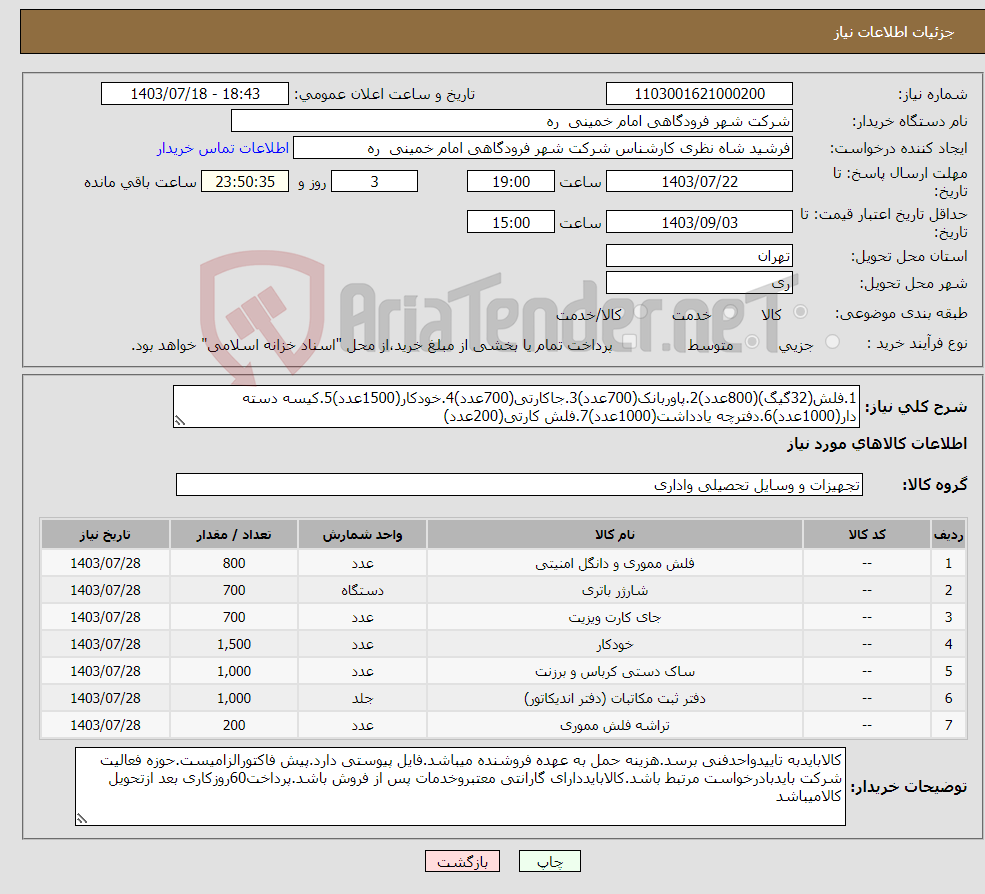Viewport: 985px width, 894px height.
Task: Click the item name فلش مموری و دانگل امنیتی
Action: [x=614, y=564]
